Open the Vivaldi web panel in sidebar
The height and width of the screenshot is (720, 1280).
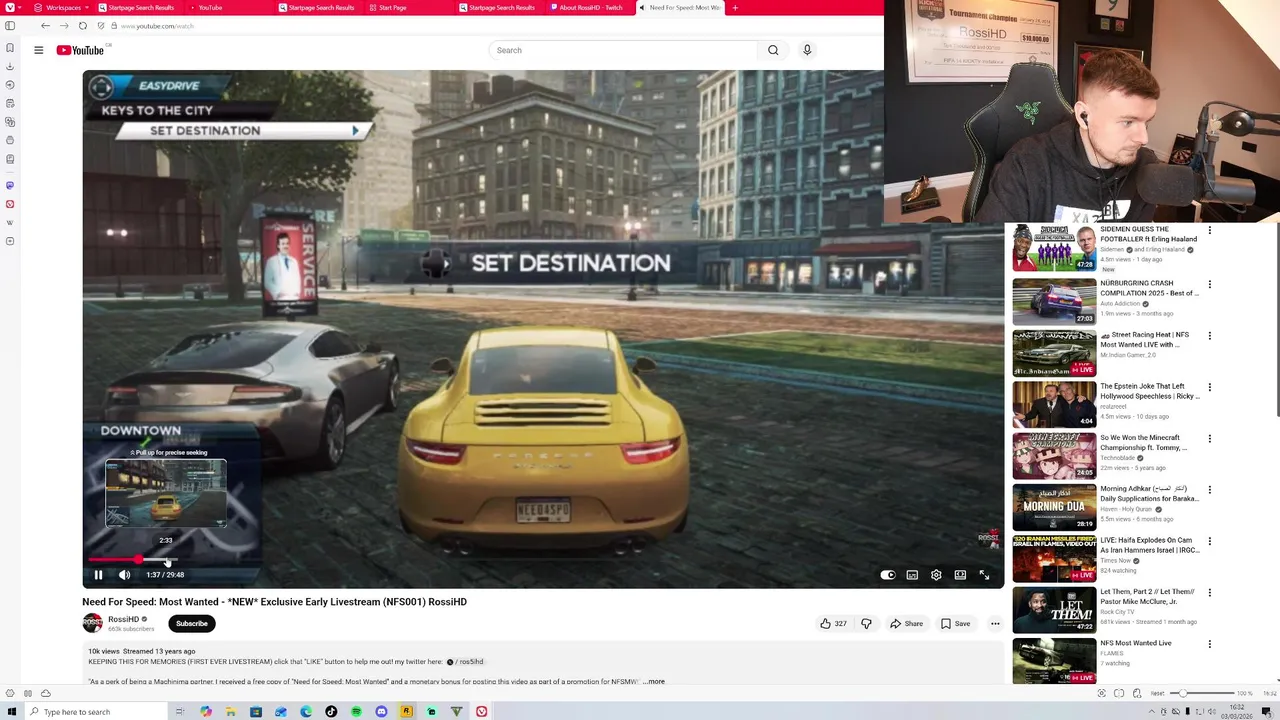click(10, 204)
